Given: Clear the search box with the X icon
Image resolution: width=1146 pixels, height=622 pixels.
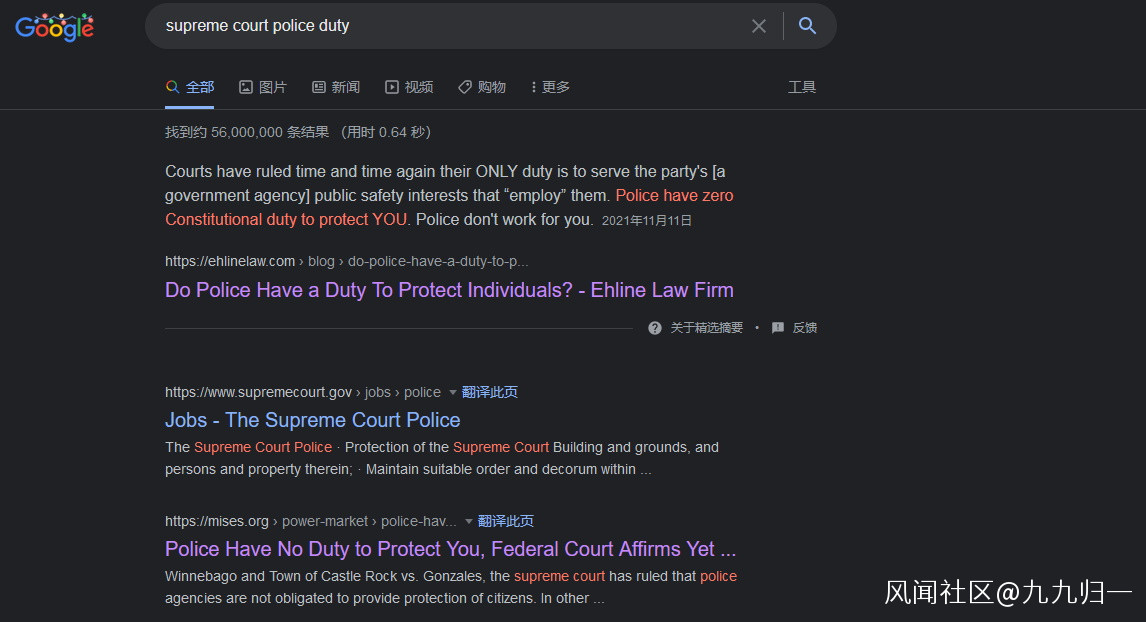Looking at the screenshot, I should pyautogui.click(x=759, y=26).
